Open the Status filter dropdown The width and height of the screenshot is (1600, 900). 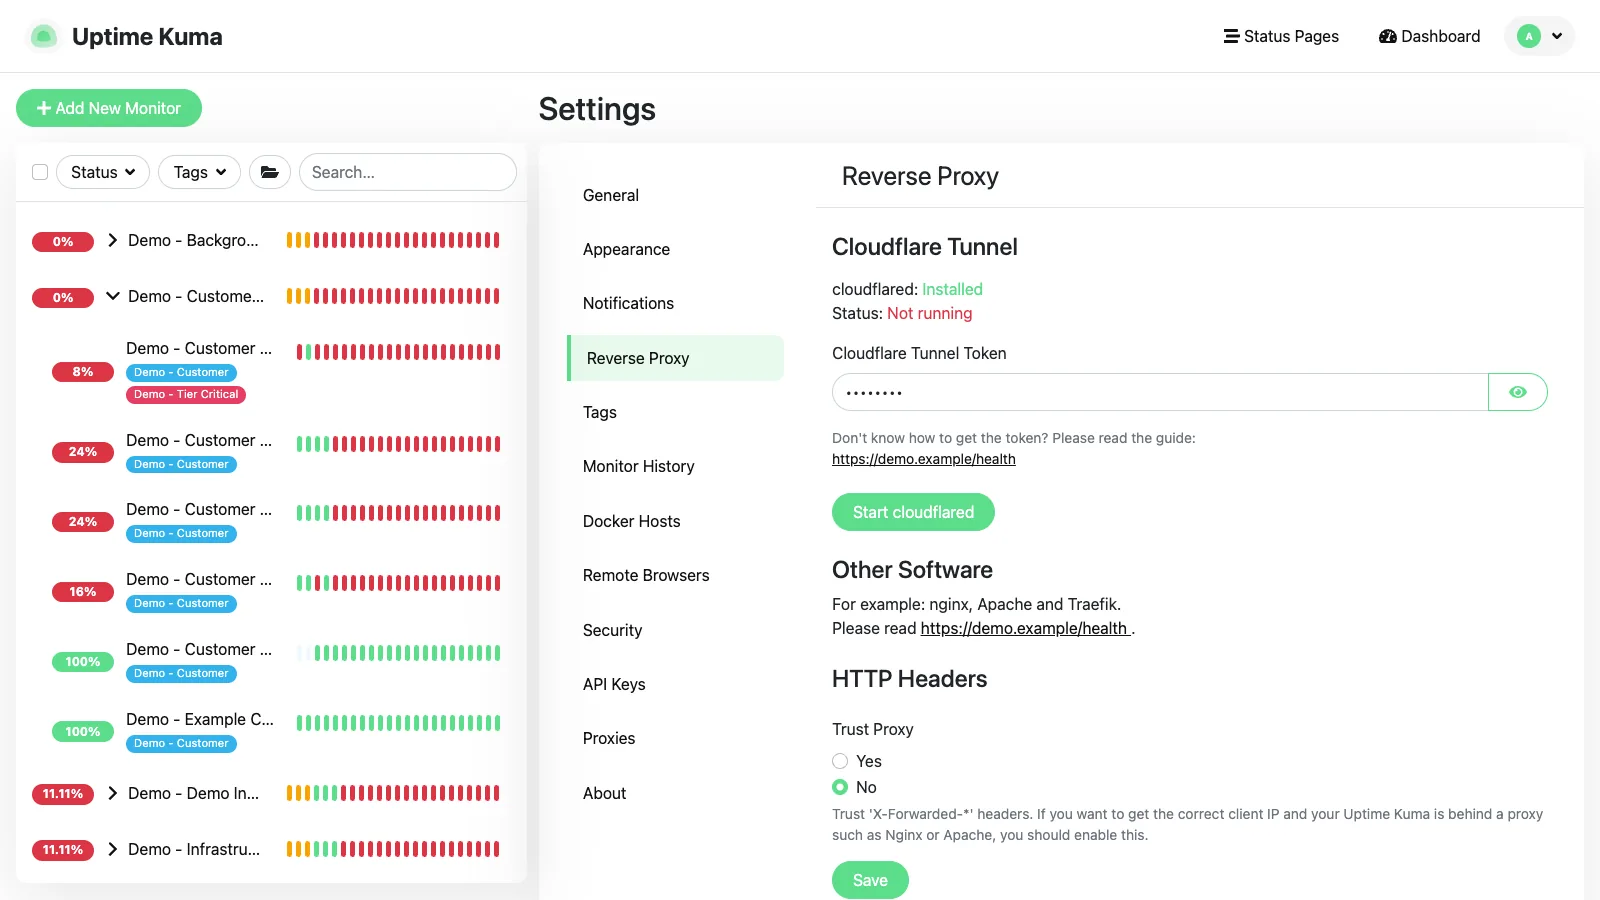point(103,172)
